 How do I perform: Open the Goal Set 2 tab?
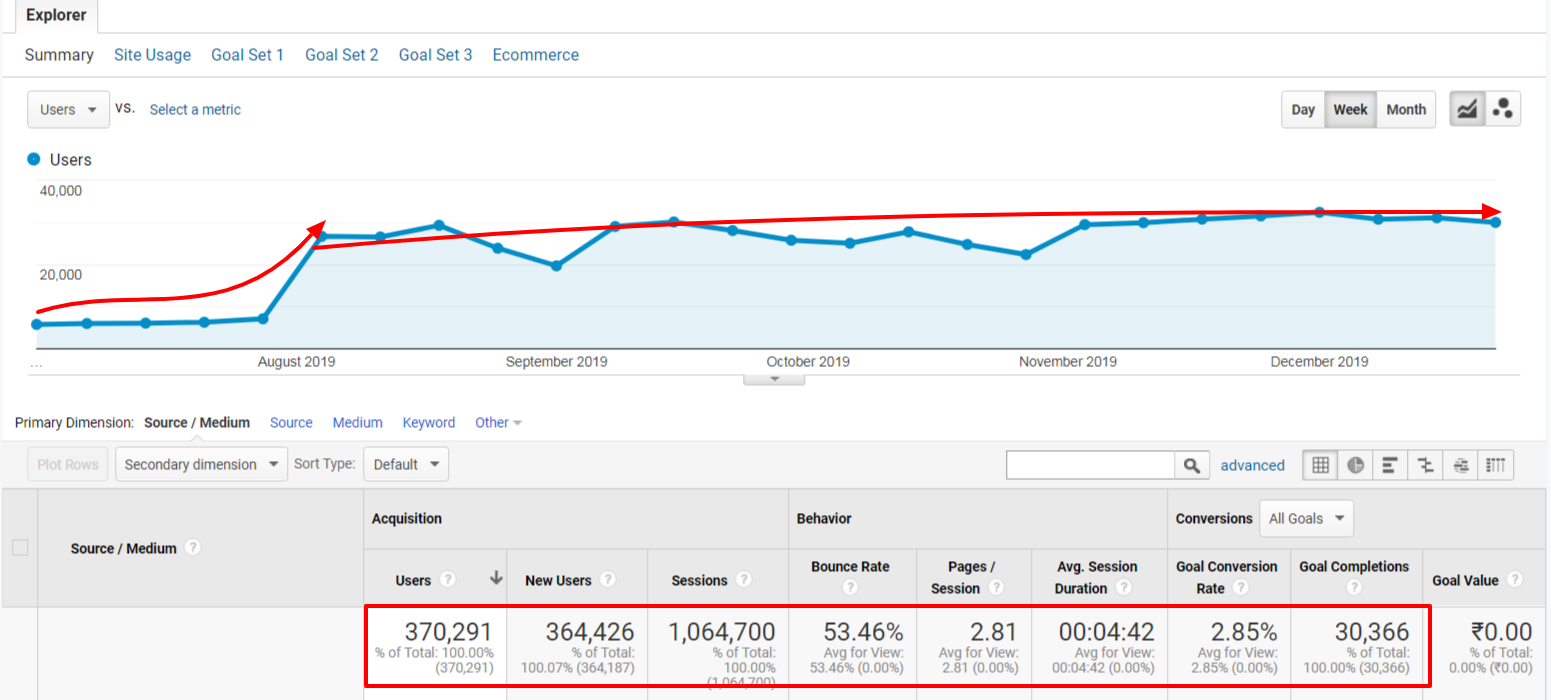pos(342,55)
